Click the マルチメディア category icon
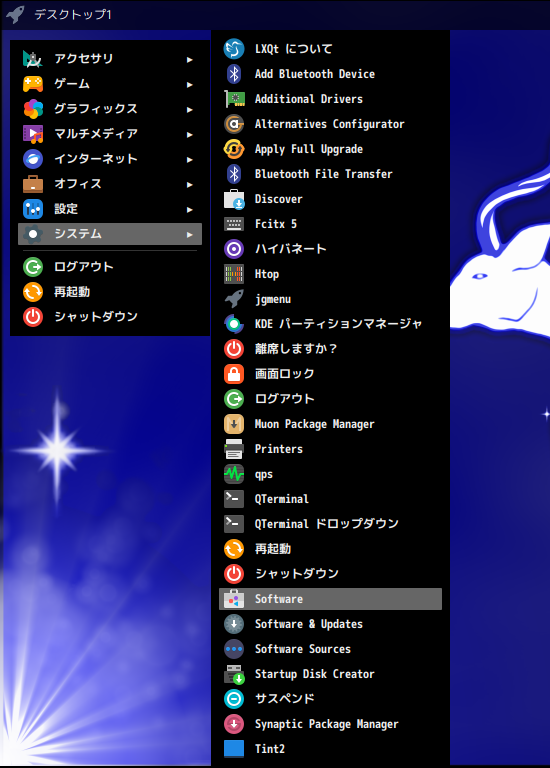This screenshot has height=768, width=550. tap(33, 134)
